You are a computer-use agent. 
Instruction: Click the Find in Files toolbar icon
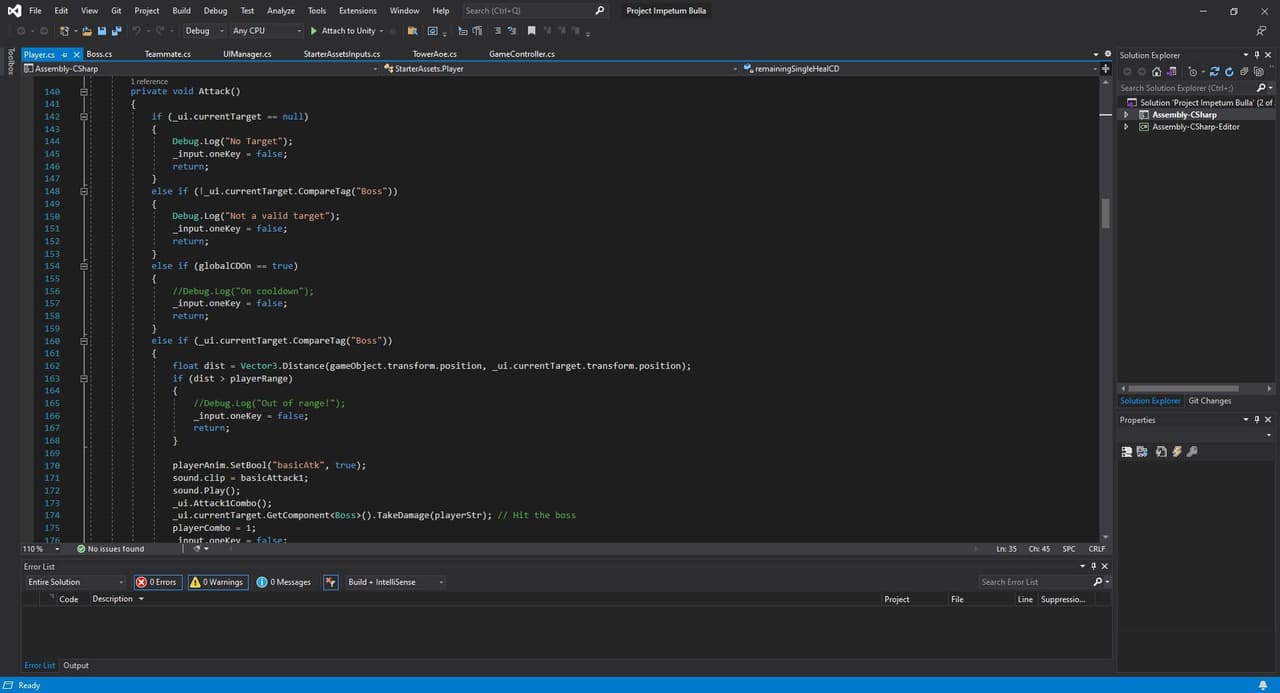tap(414, 31)
